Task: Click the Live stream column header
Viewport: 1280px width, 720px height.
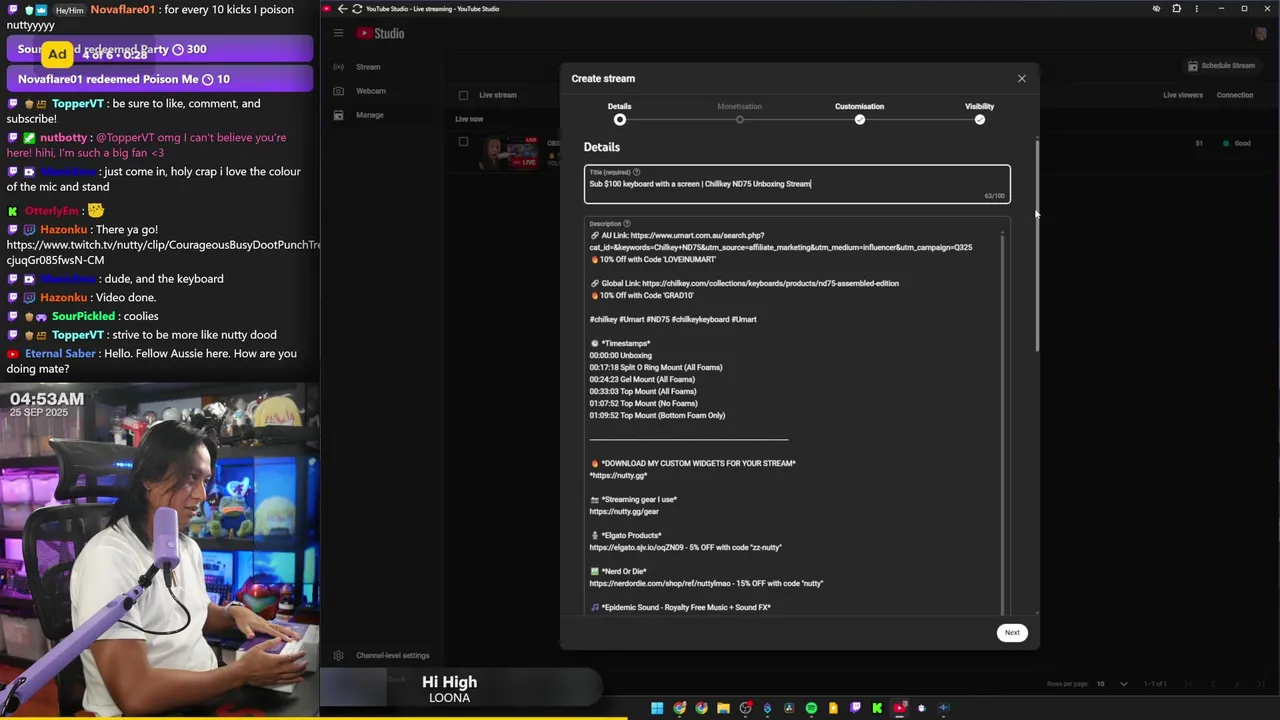Action: pyautogui.click(x=498, y=95)
